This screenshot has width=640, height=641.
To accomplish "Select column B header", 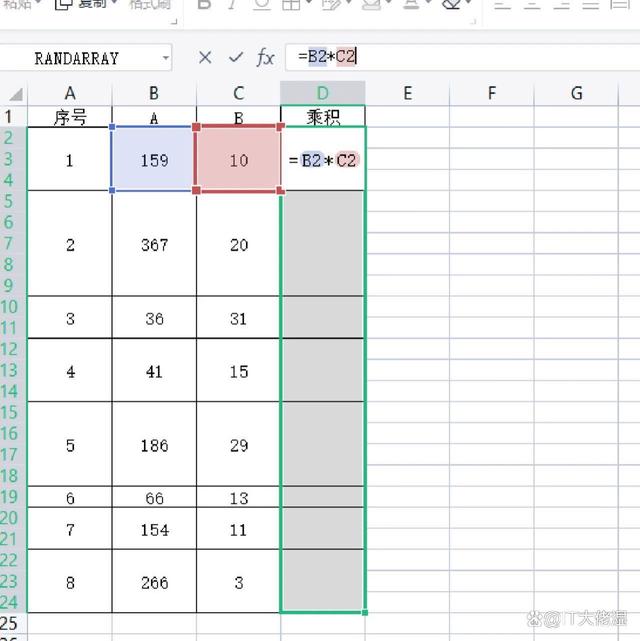I will pos(154,93).
